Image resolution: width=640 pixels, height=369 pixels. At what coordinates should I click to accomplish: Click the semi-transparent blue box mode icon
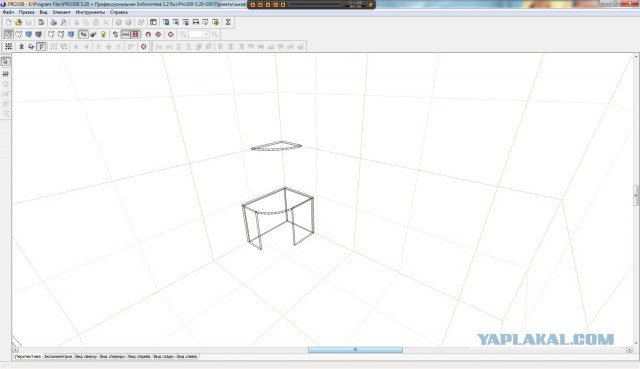[x=71, y=34]
